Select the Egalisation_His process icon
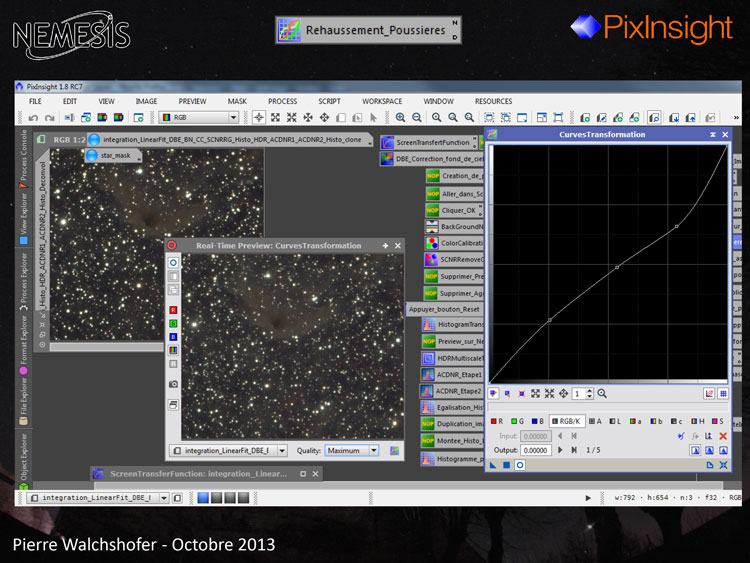This screenshot has width=750, height=563. (x=452, y=408)
